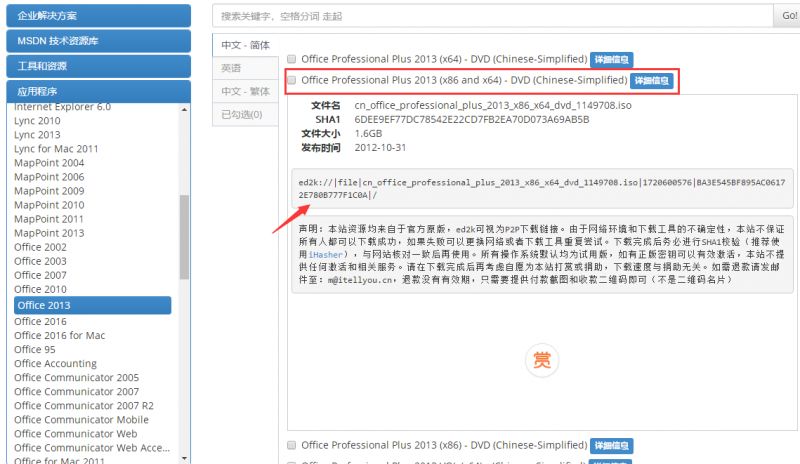Viewport: 800px width, 464px height.
Task: Select MapPoint 2009 in the list
Action: point(49,191)
